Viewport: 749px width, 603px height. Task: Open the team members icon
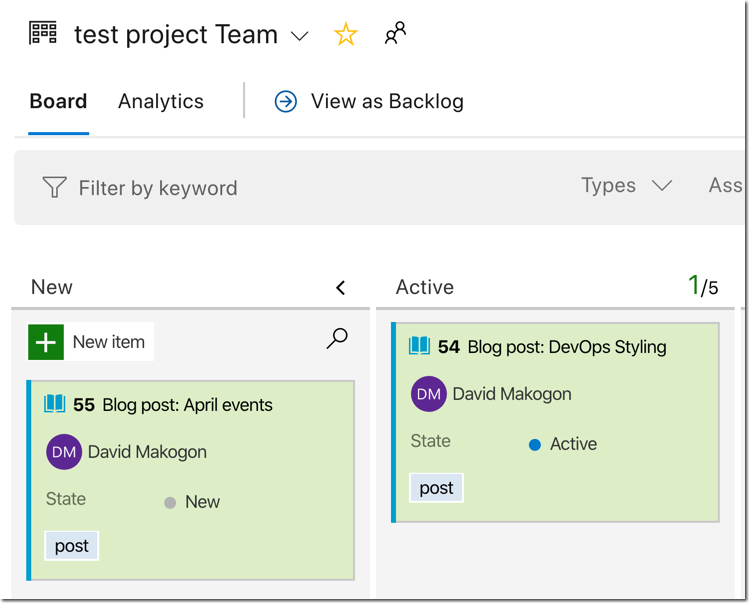tap(396, 33)
